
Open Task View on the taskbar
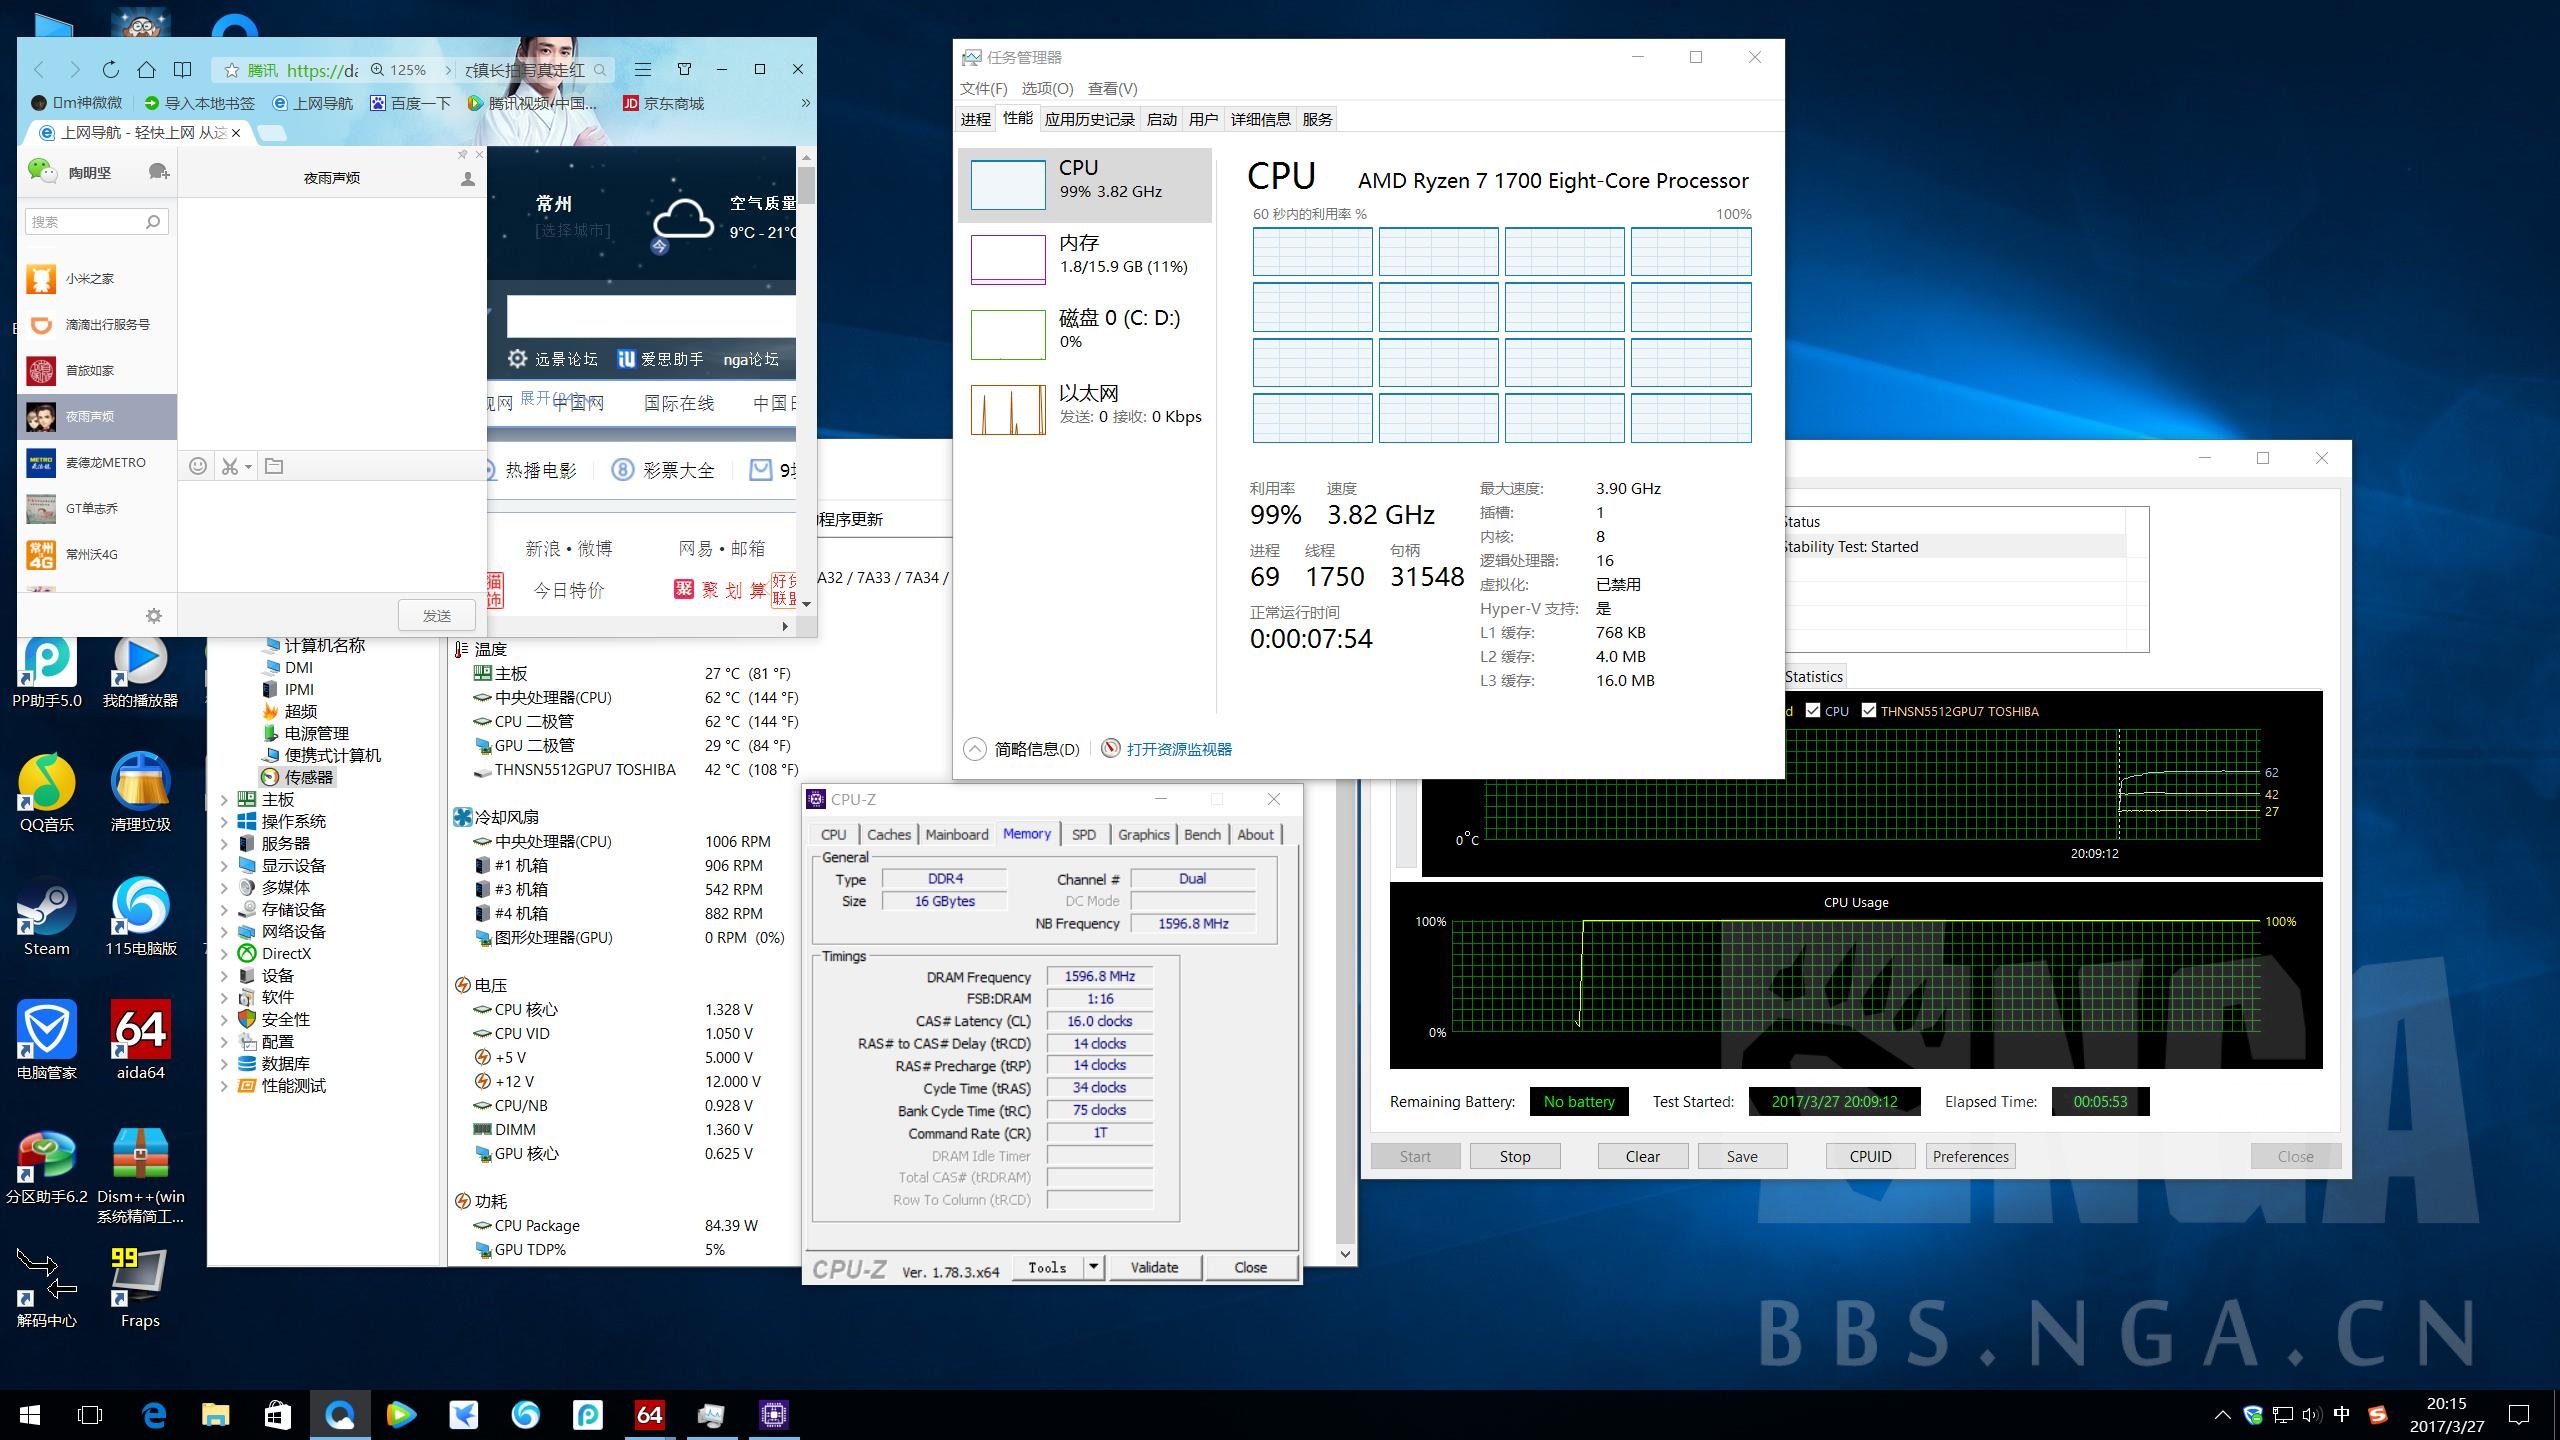[x=90, y=1415]
